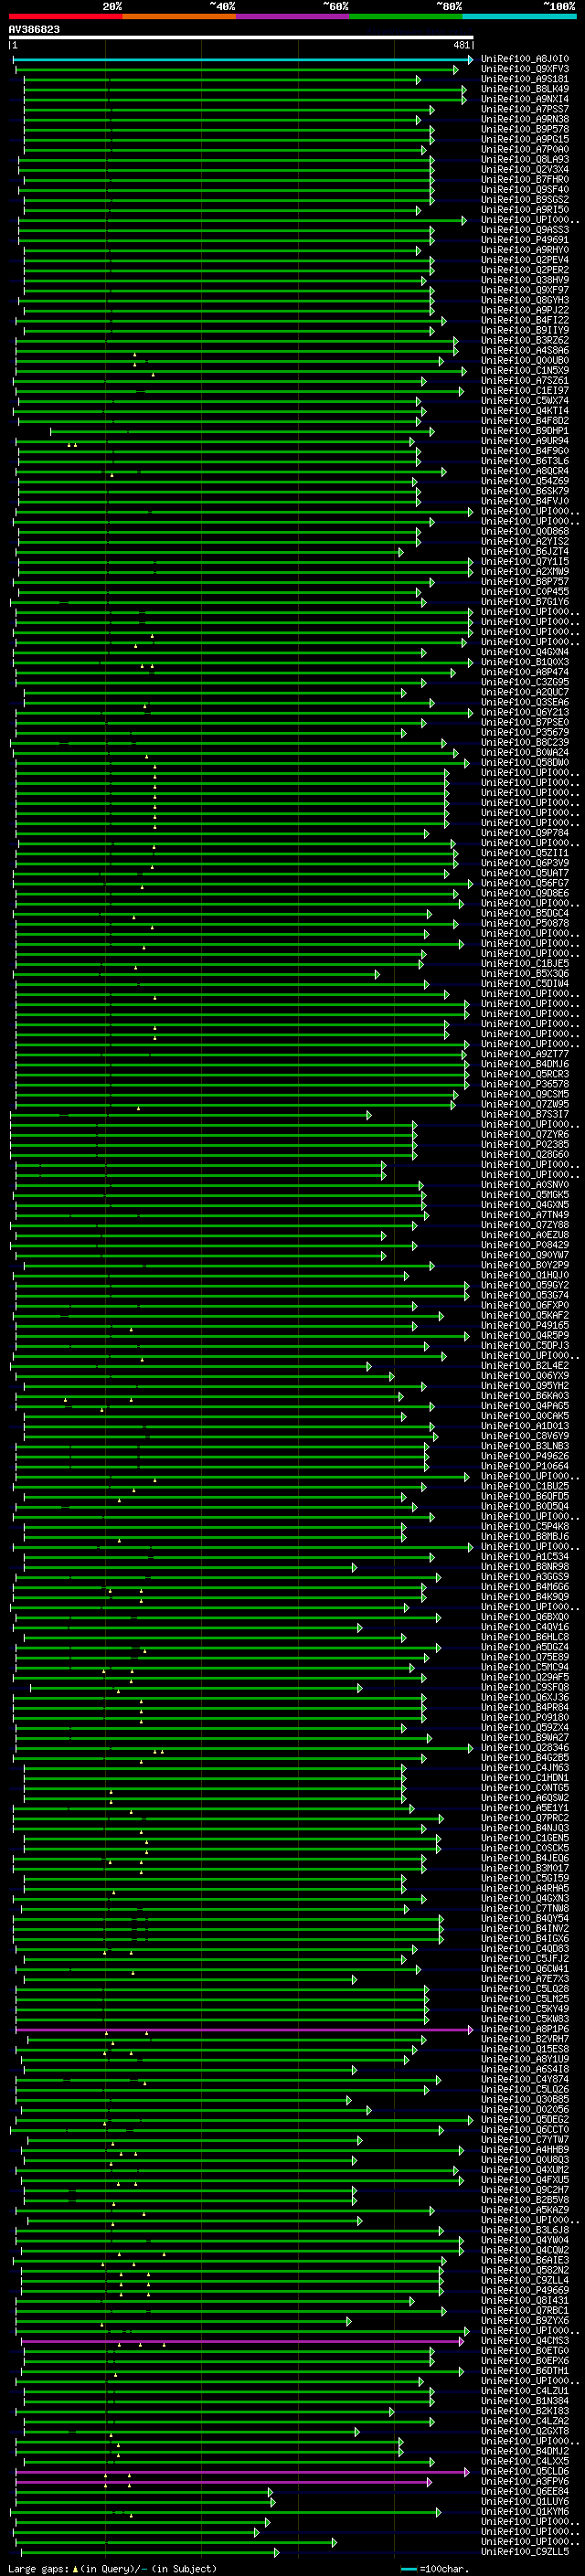
Task: Select the UniRef100_A9PJ22 entry
Action: (x=525, y=310)
